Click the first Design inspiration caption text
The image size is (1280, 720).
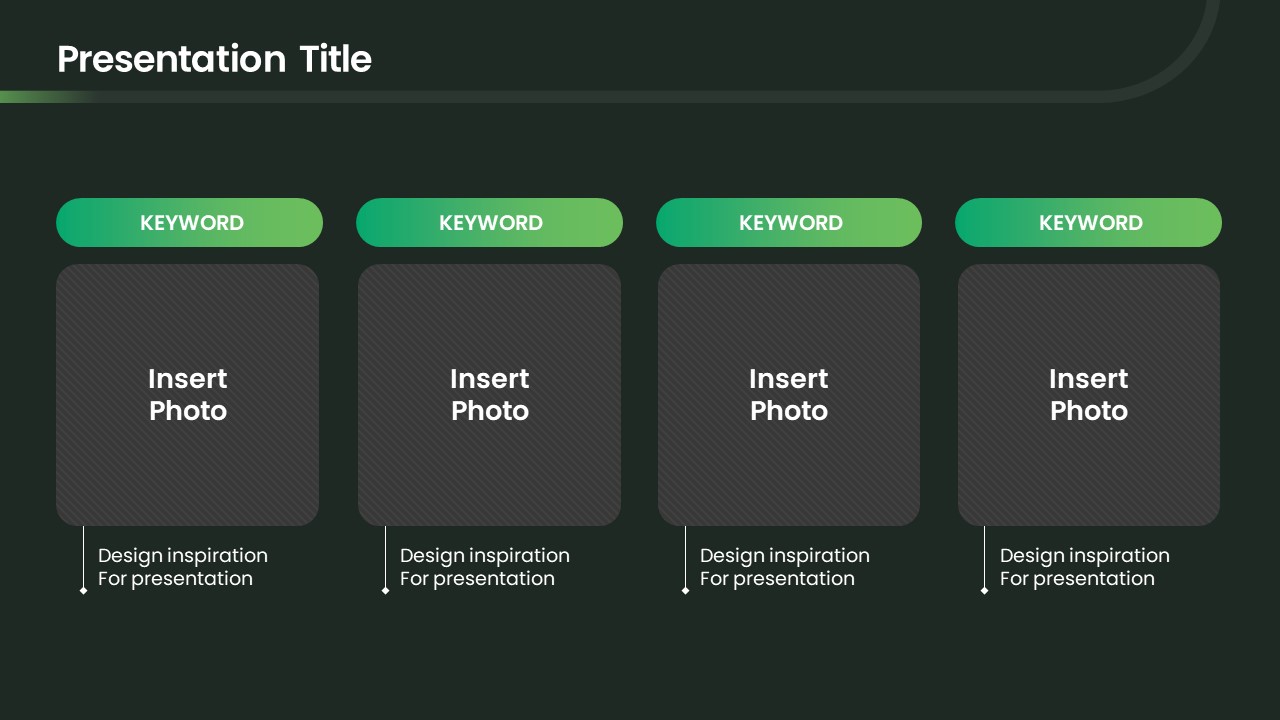tap(182, 567)
